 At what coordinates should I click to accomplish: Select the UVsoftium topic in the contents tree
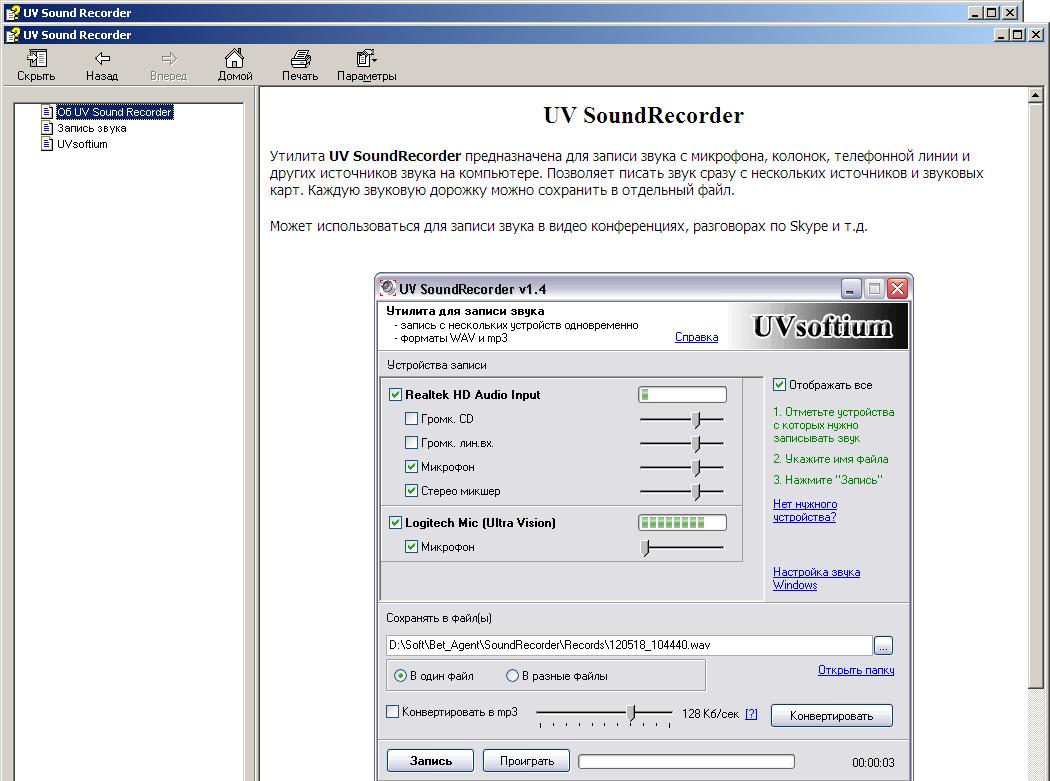82,144
